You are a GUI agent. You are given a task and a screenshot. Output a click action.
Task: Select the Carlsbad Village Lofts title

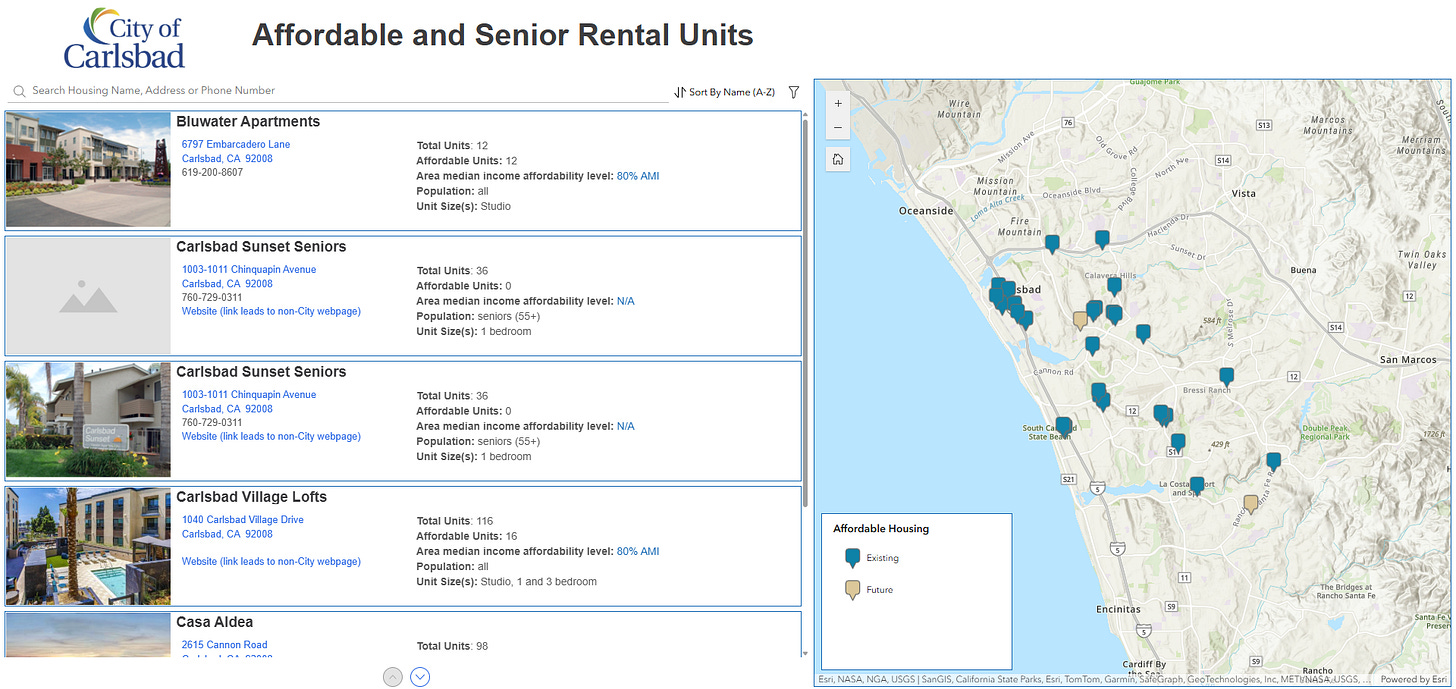tap(251, 497)
